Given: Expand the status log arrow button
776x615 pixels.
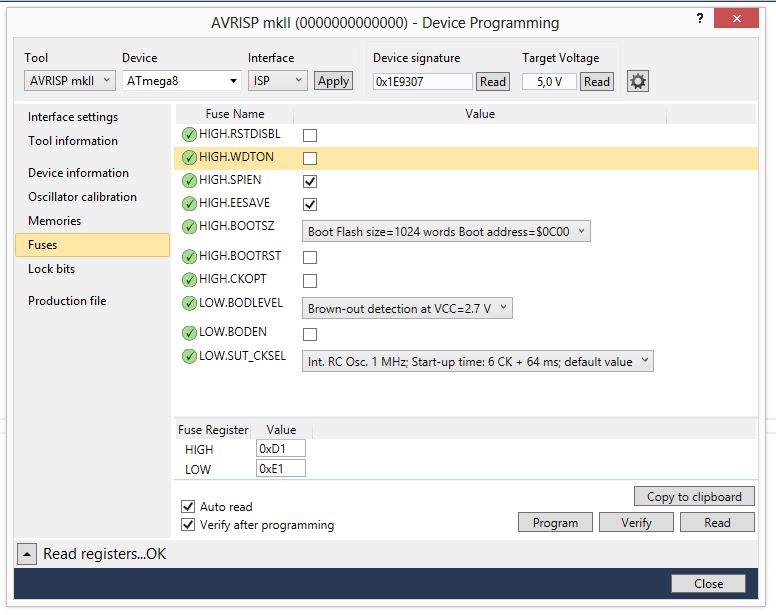Looking at the screenshot, I should coord(27,554).
